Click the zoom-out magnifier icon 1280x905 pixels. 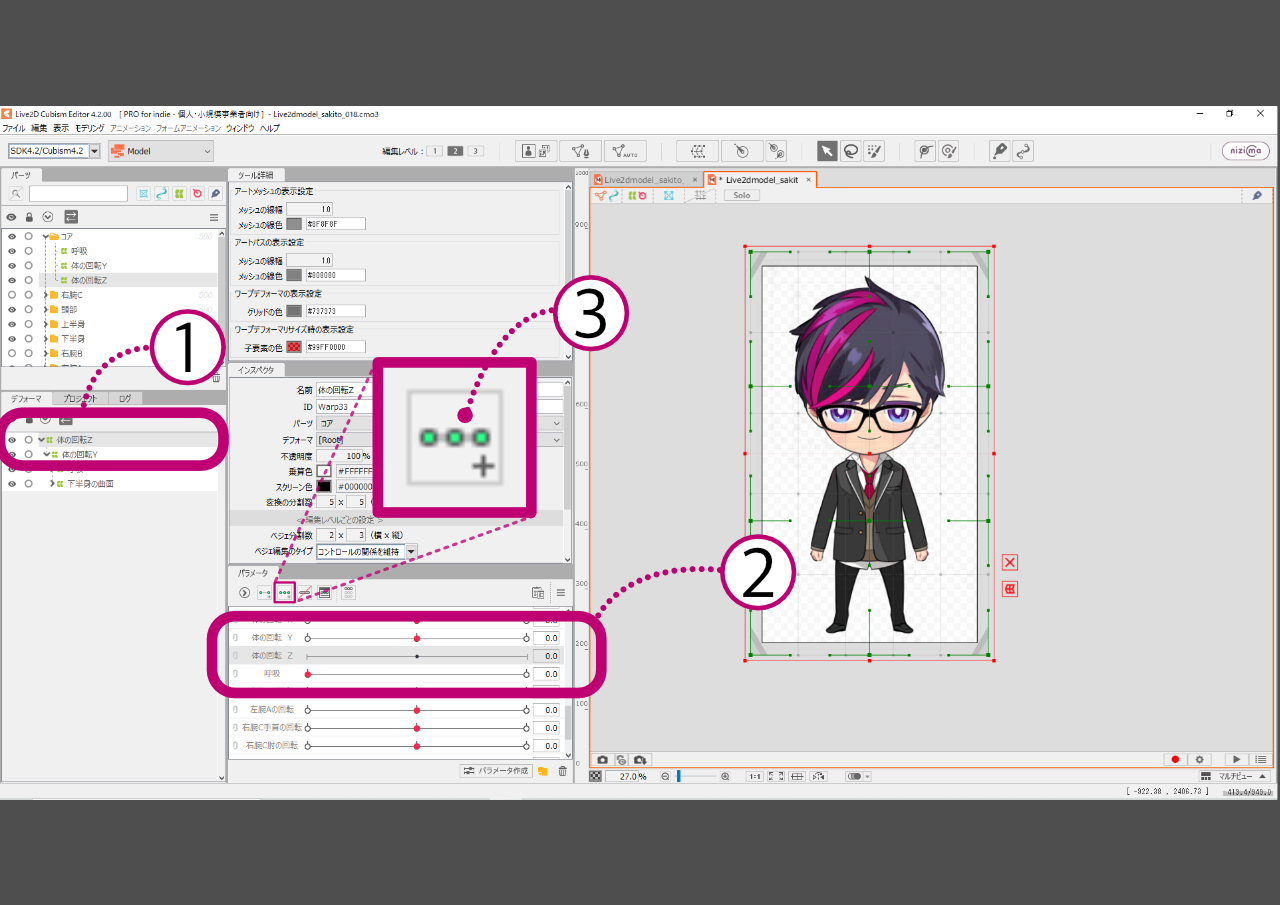[x=665, y=776]
